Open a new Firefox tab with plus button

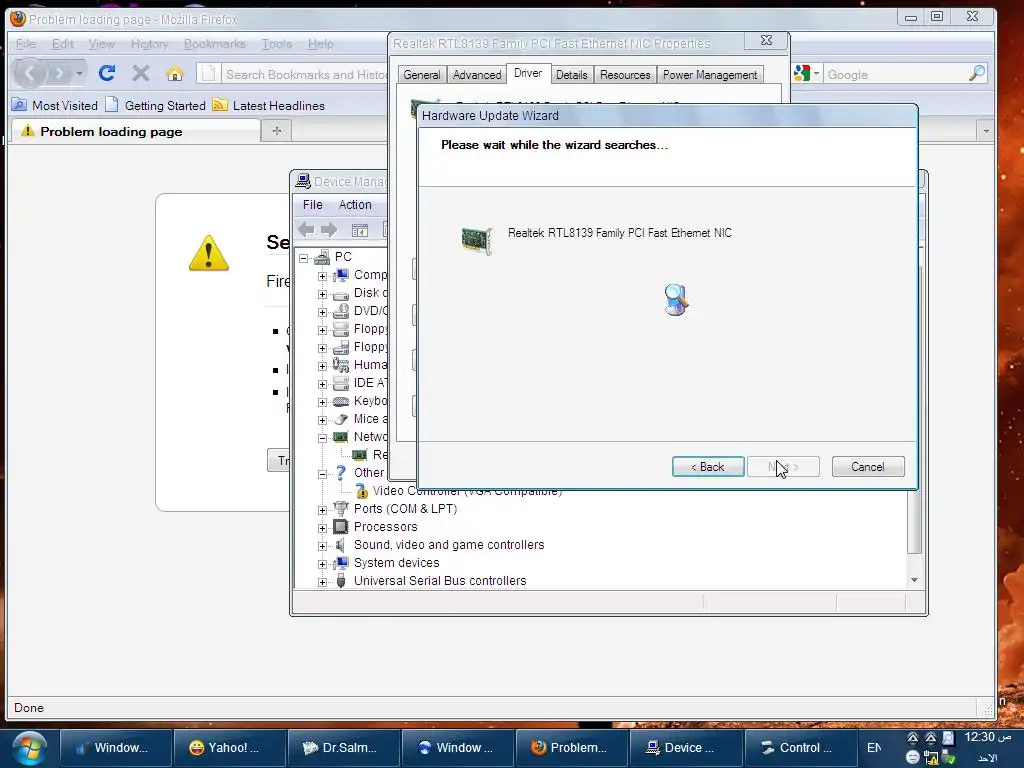276,131
